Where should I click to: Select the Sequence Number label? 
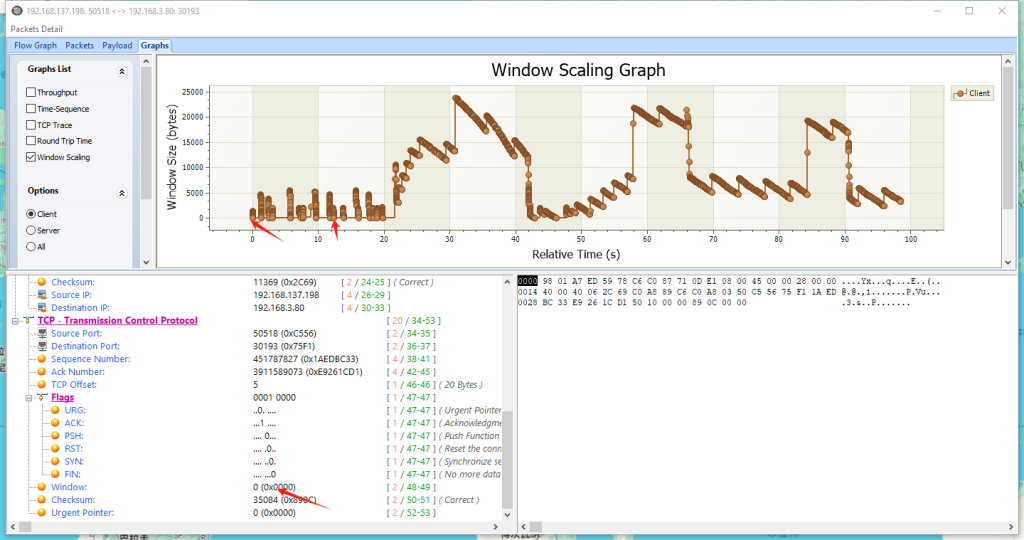click(x=91, y=359)
